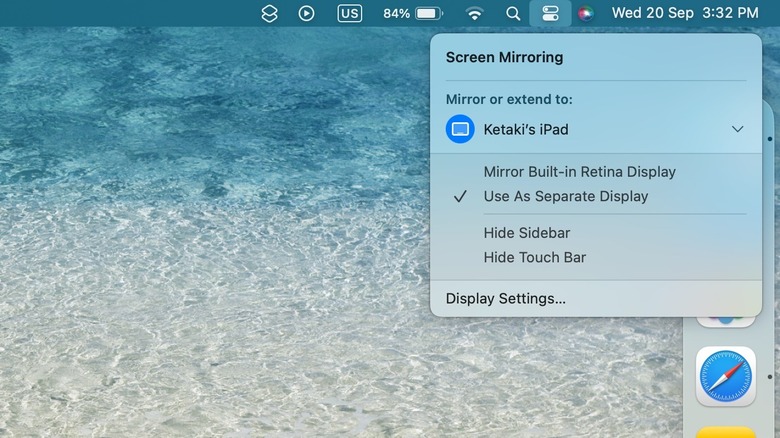Click the Dock icon partially hidden above Safari
The image size is (780, 438).
click(x=725, y=322)
